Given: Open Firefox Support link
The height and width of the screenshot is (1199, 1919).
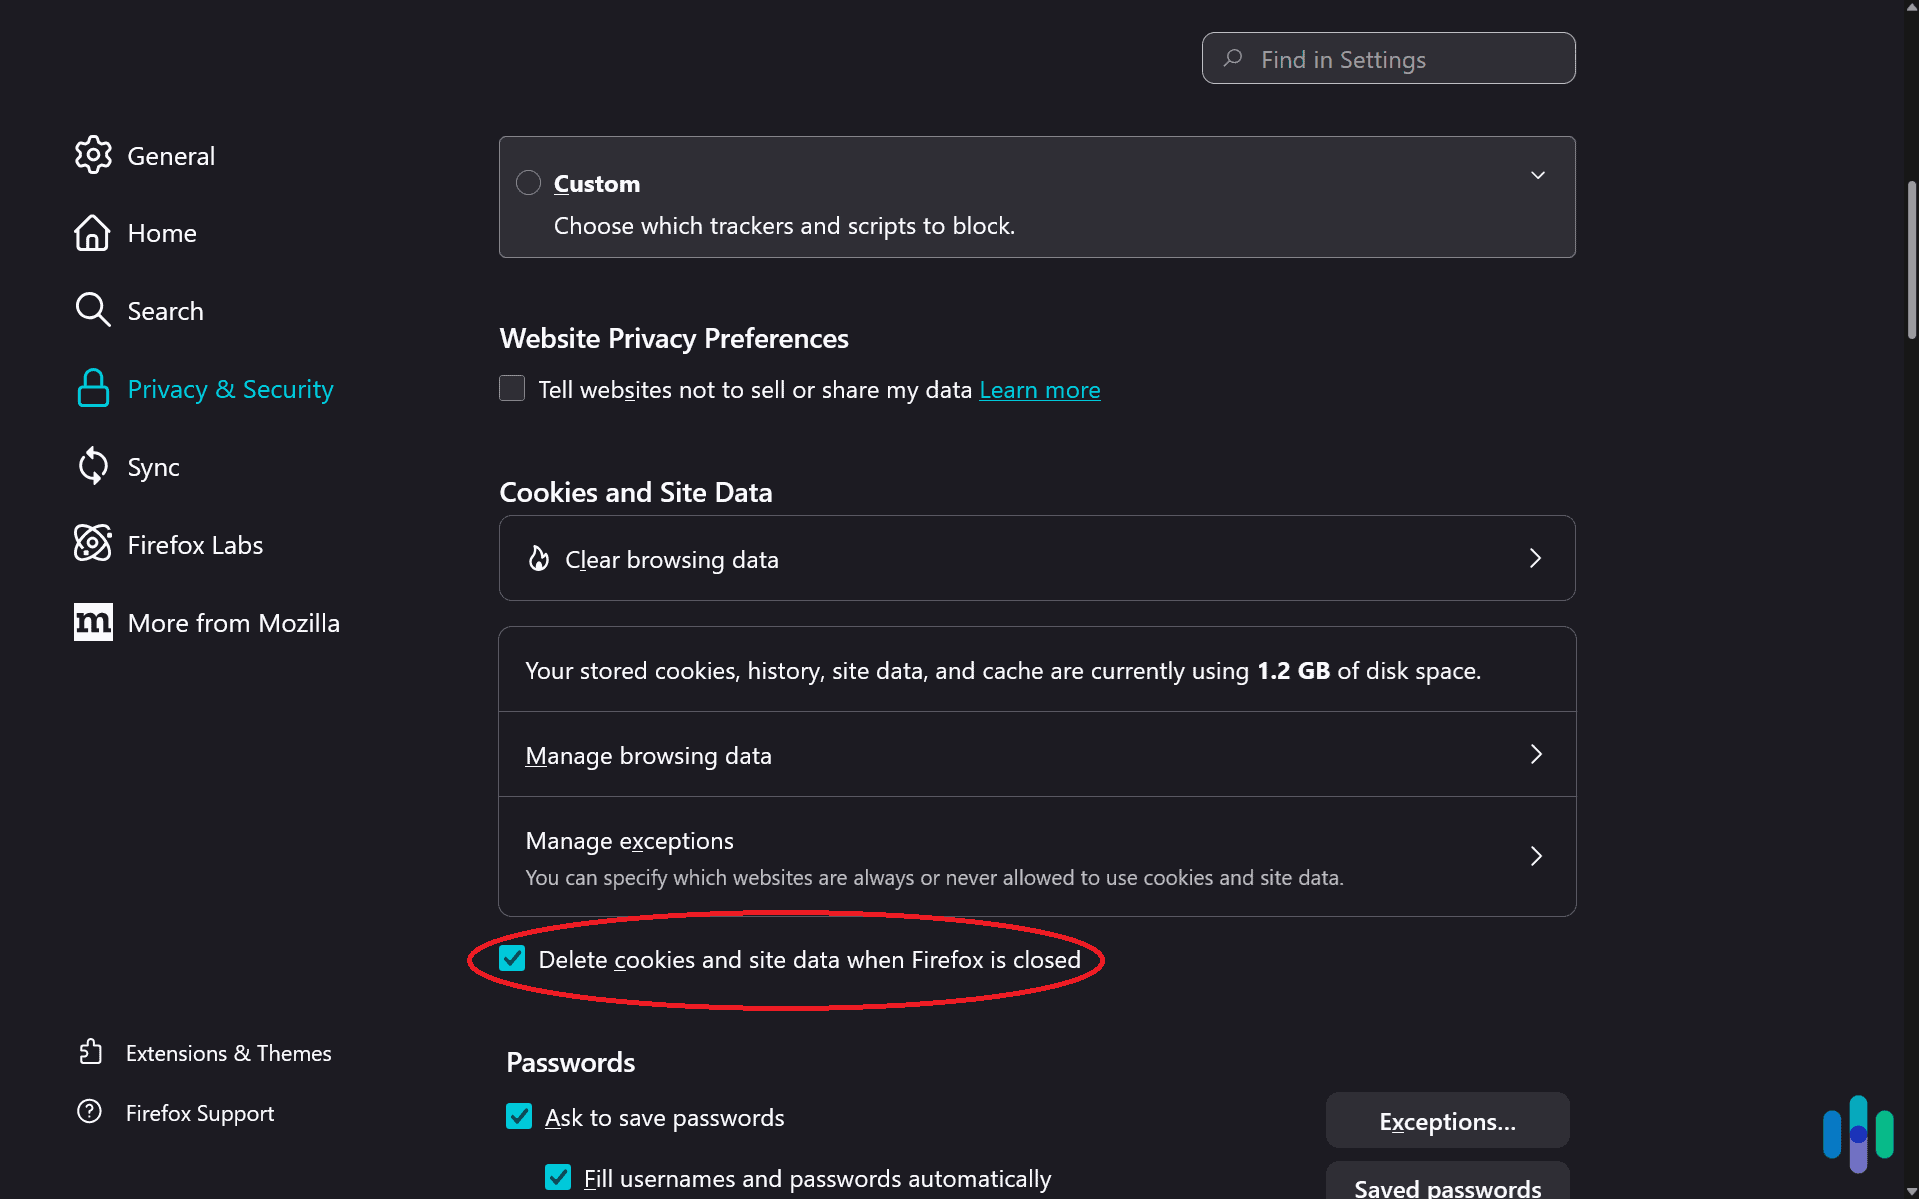Looking at the screenshot, I should [x=200, y=1113].
